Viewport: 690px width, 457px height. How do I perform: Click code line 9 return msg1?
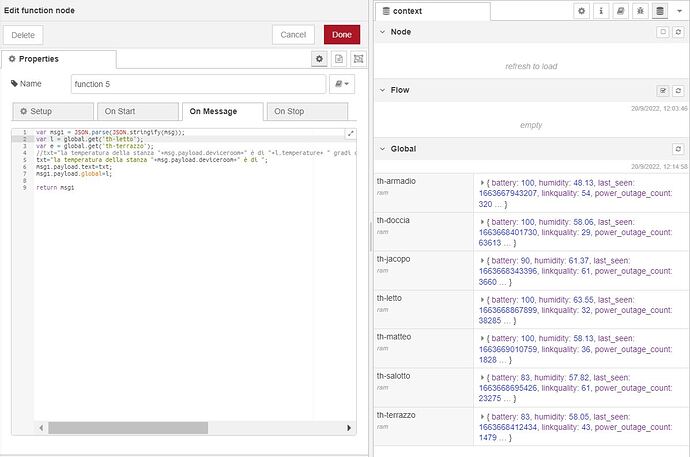(55, 188)
